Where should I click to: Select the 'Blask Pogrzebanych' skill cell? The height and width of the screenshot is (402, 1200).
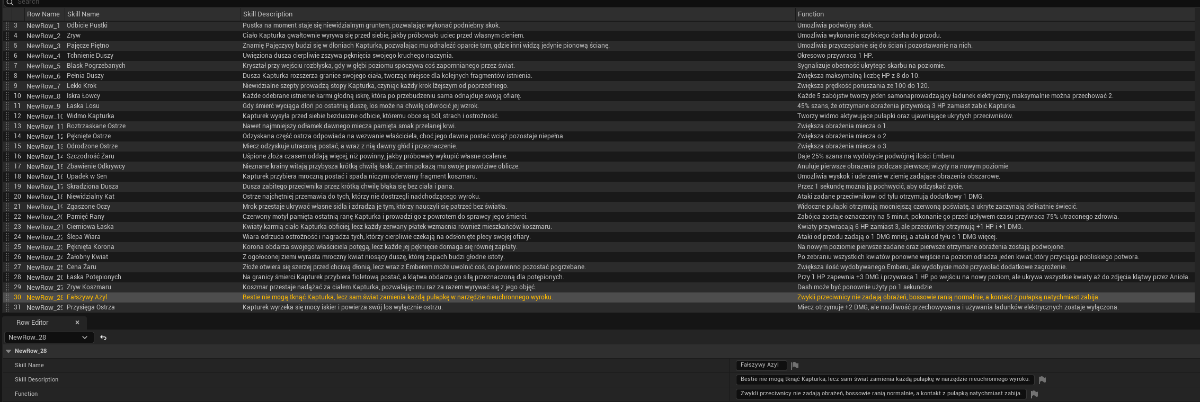pyautogui.click(x=98, y=65)
